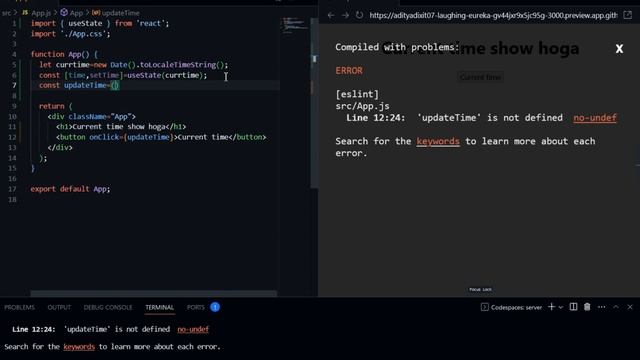Switch to the DEBUG CONSOLE tab

click(108, 307)
